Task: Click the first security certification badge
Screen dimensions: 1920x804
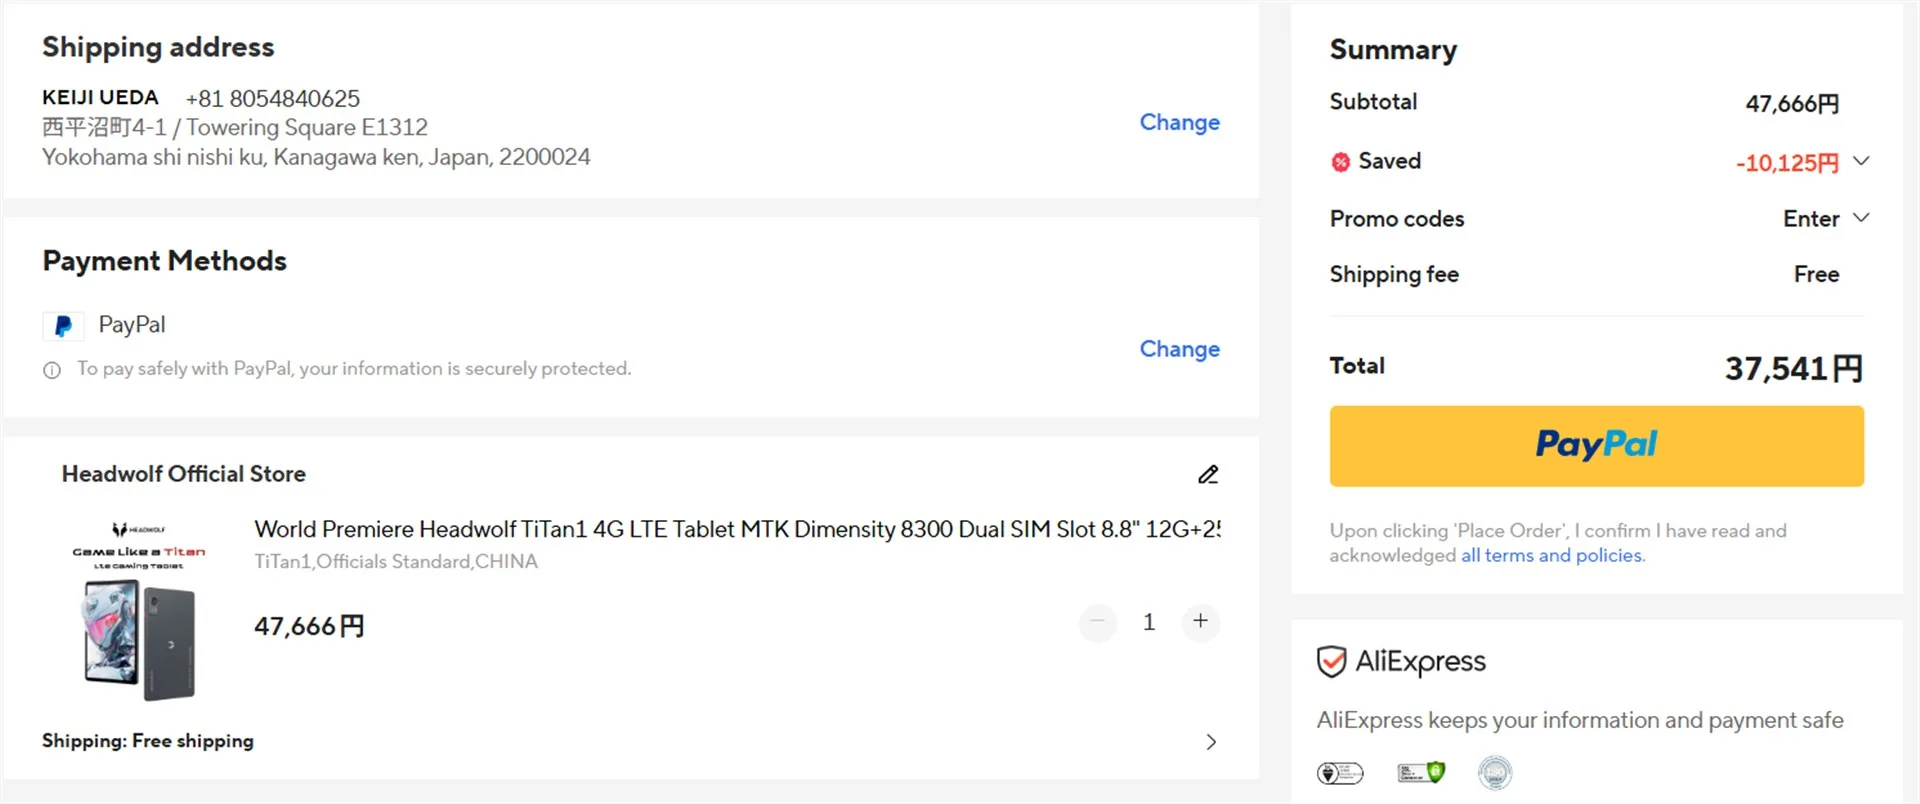Action: click(x=1340, y=772)
